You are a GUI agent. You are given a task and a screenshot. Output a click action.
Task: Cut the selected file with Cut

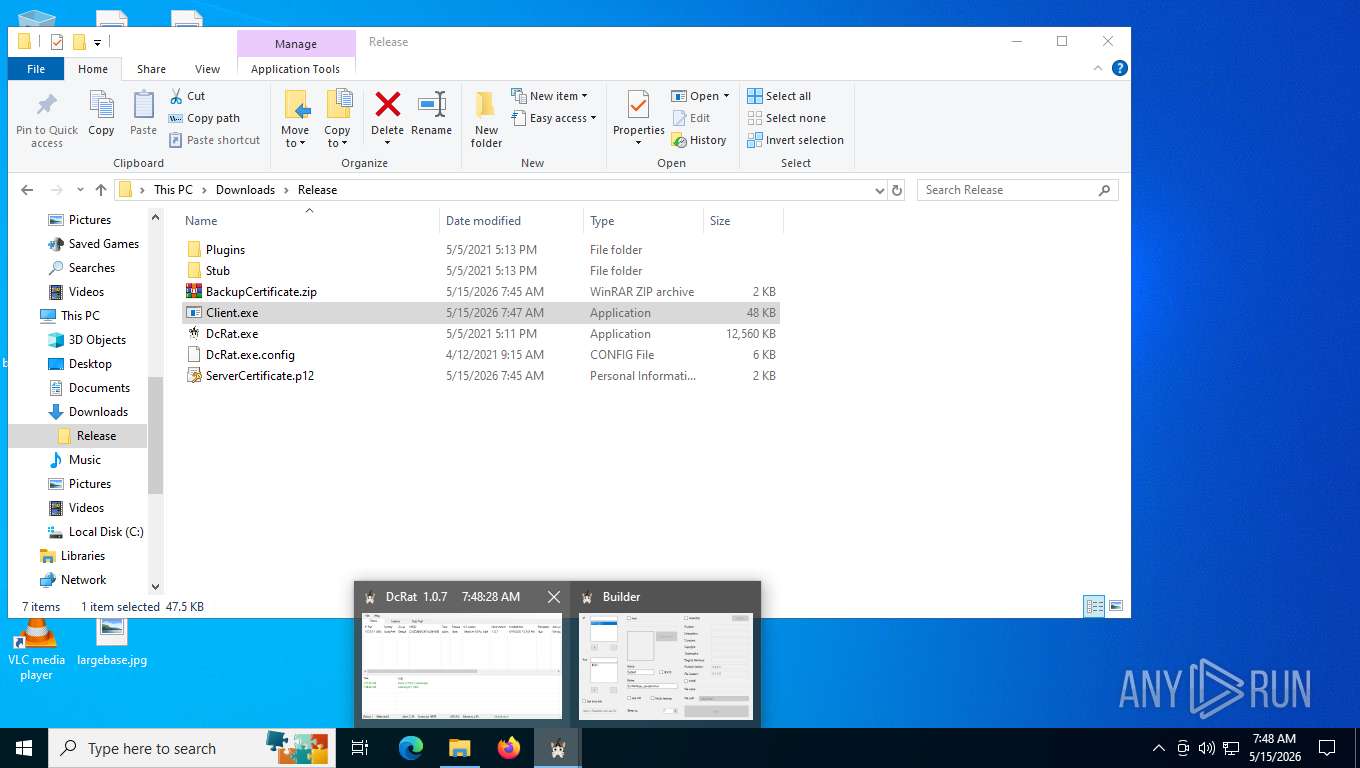187,96
